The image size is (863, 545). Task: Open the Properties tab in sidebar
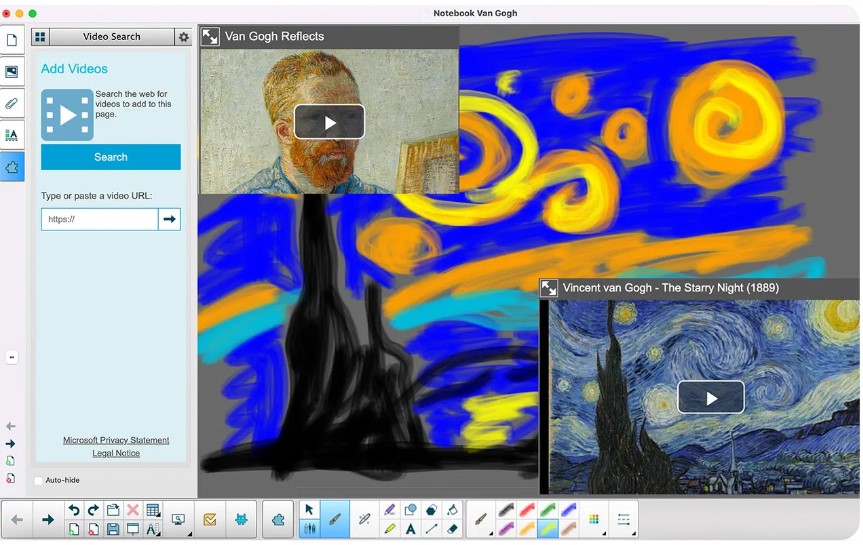(x=12, y=135)
